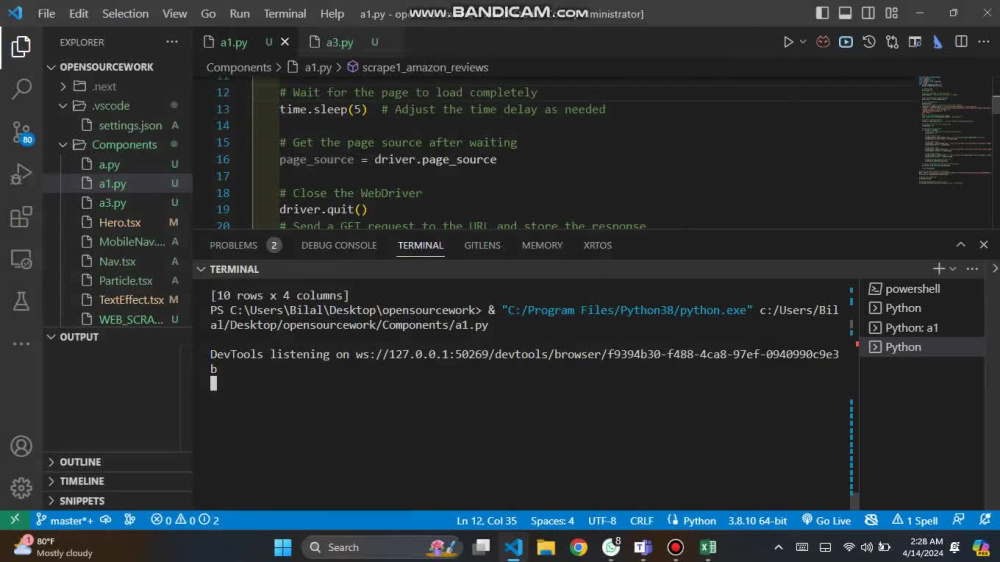Toggle the primary side bar layout icon
The image size is (1000, 562).
[822, 13]
